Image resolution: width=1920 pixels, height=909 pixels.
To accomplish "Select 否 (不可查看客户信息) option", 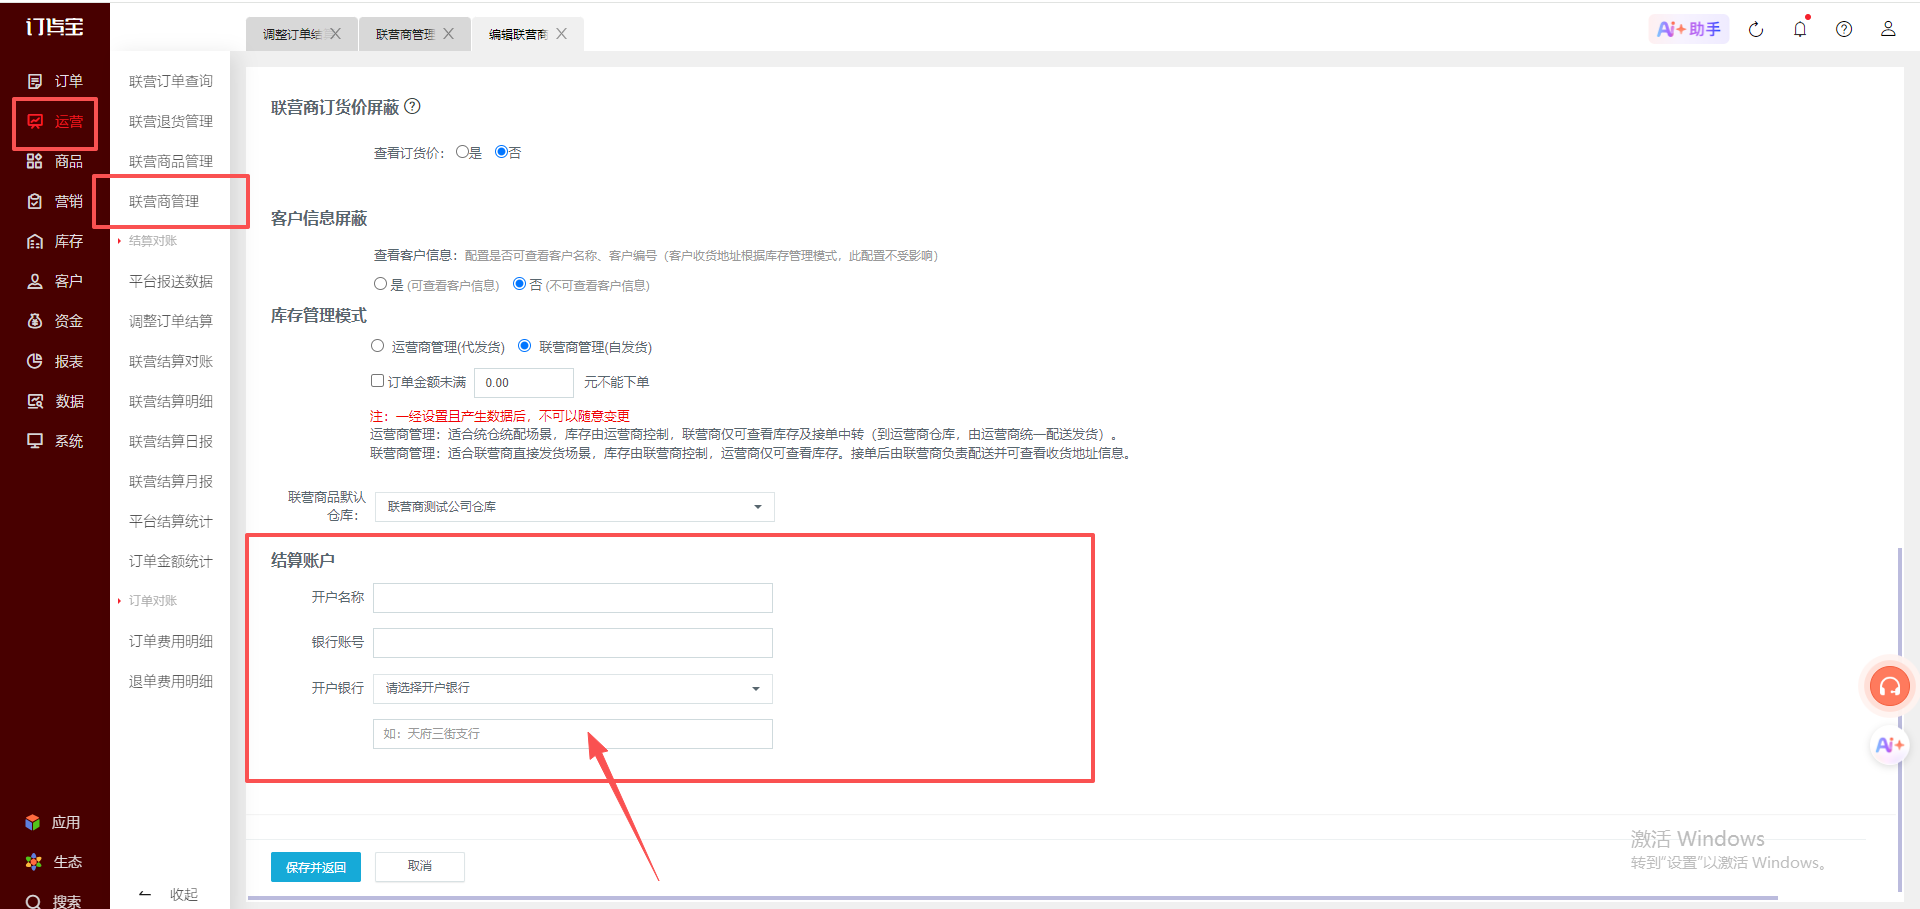I will pyautogui.click(x=519, y=284).
